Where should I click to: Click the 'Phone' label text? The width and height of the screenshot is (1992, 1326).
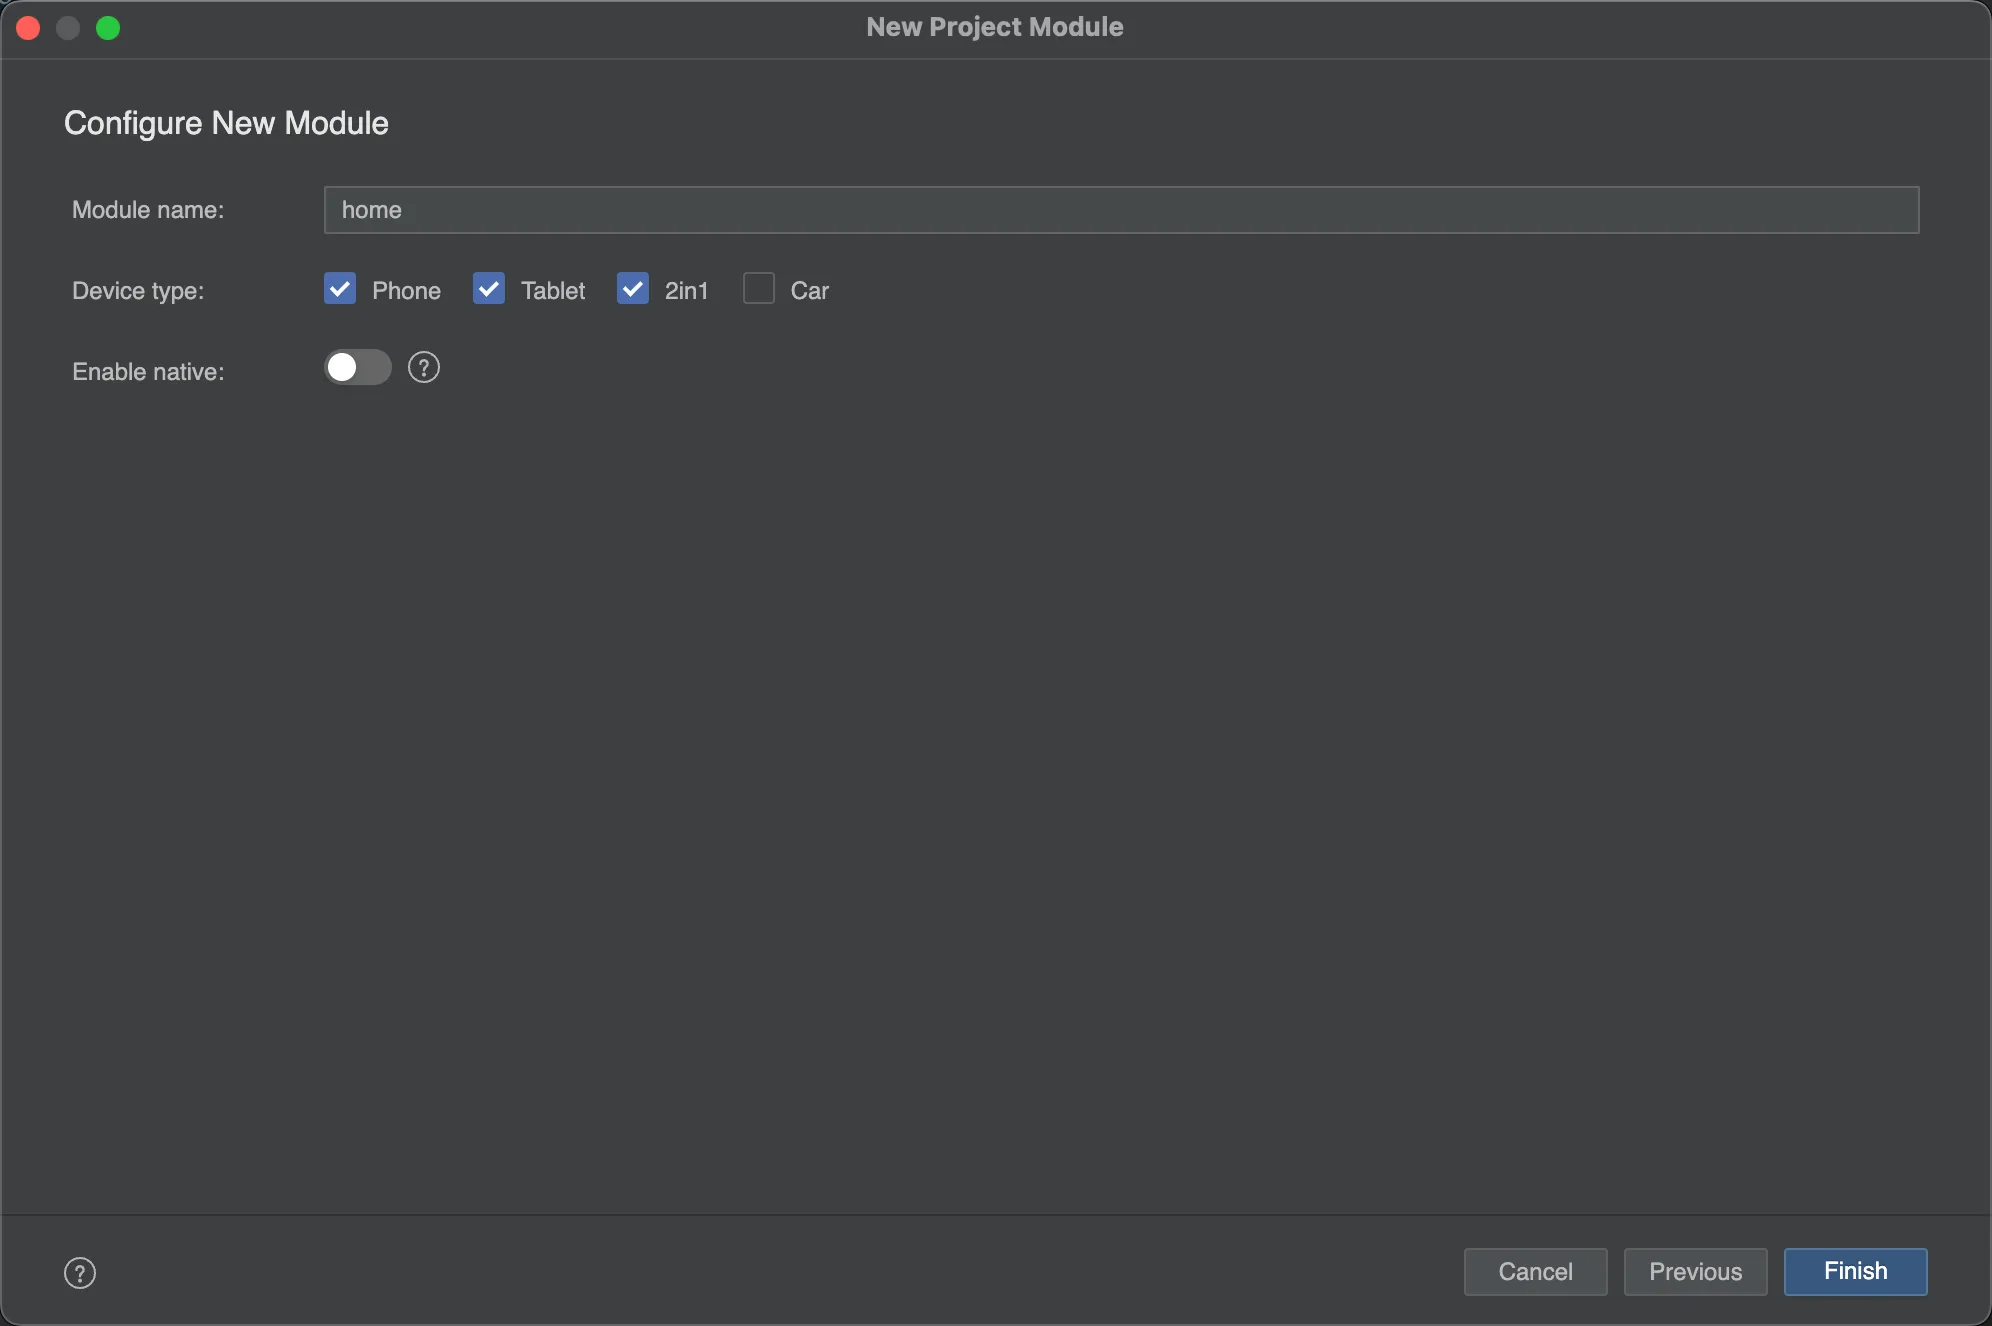(406, 291)
